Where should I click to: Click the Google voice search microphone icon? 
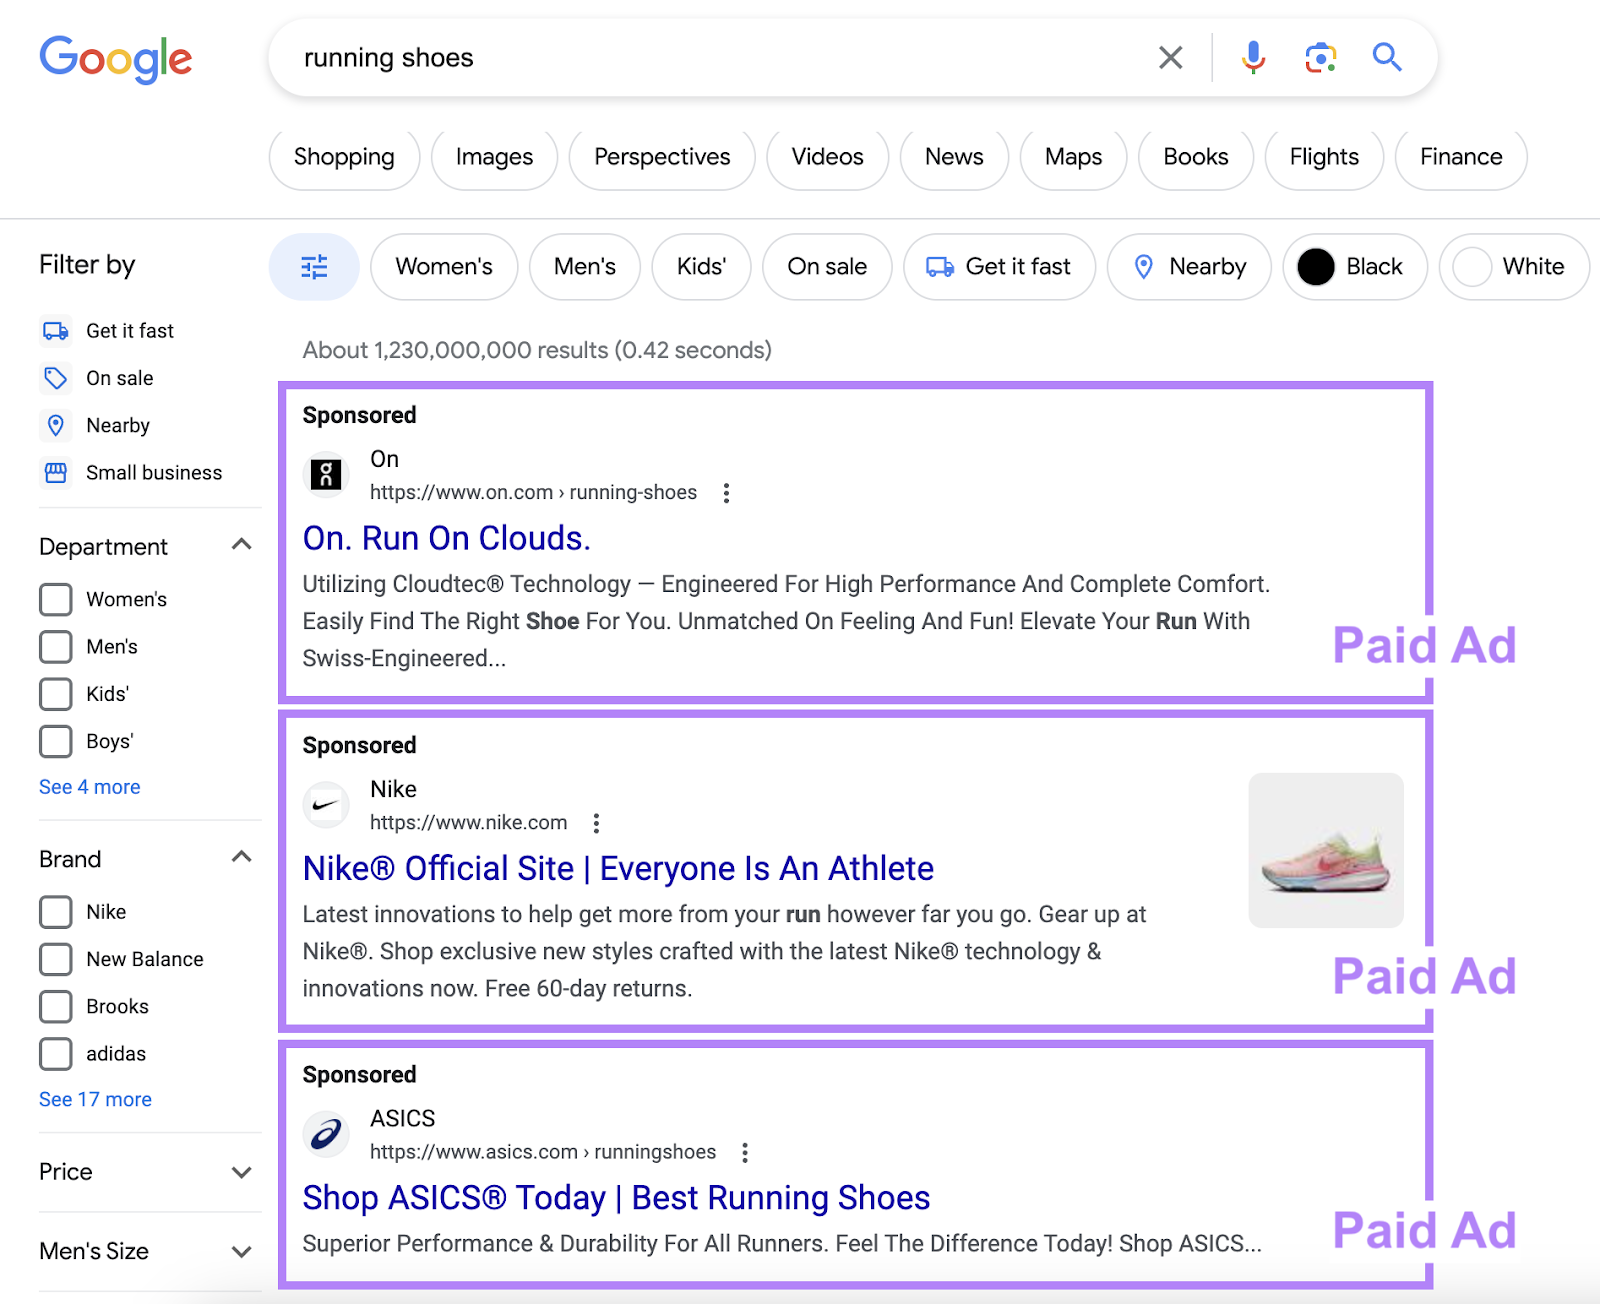pos(1252,57)
